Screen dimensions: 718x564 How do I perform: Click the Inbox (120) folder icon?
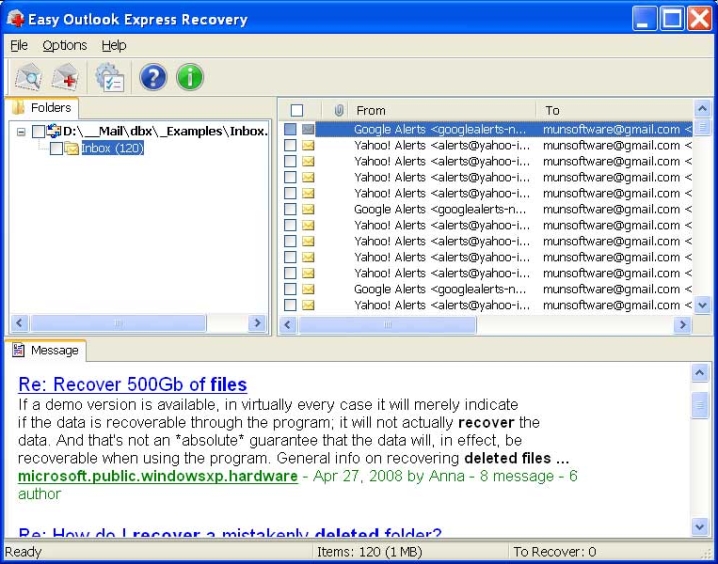tap(72, 149)
